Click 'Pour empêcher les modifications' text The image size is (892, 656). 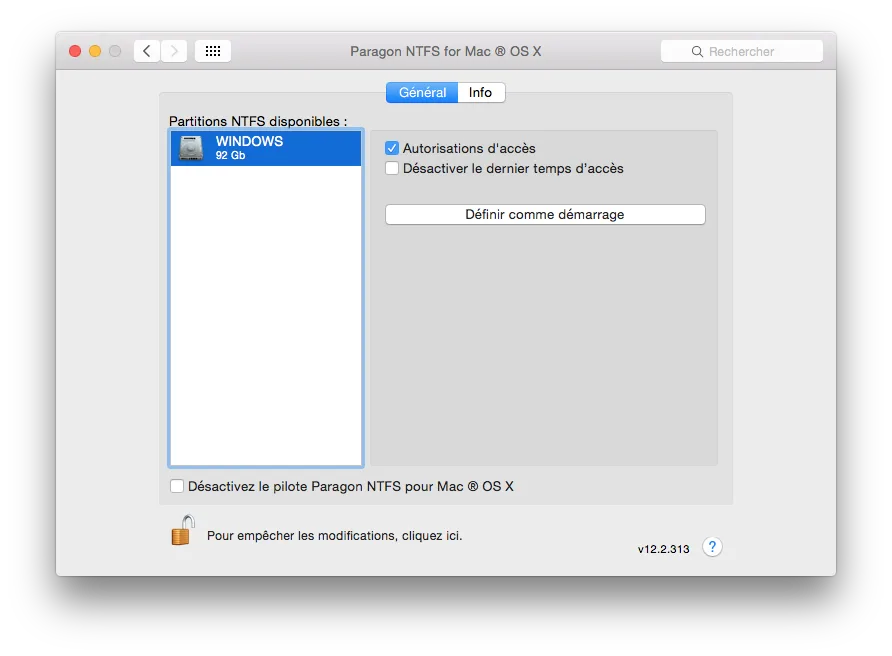(334, 535)
